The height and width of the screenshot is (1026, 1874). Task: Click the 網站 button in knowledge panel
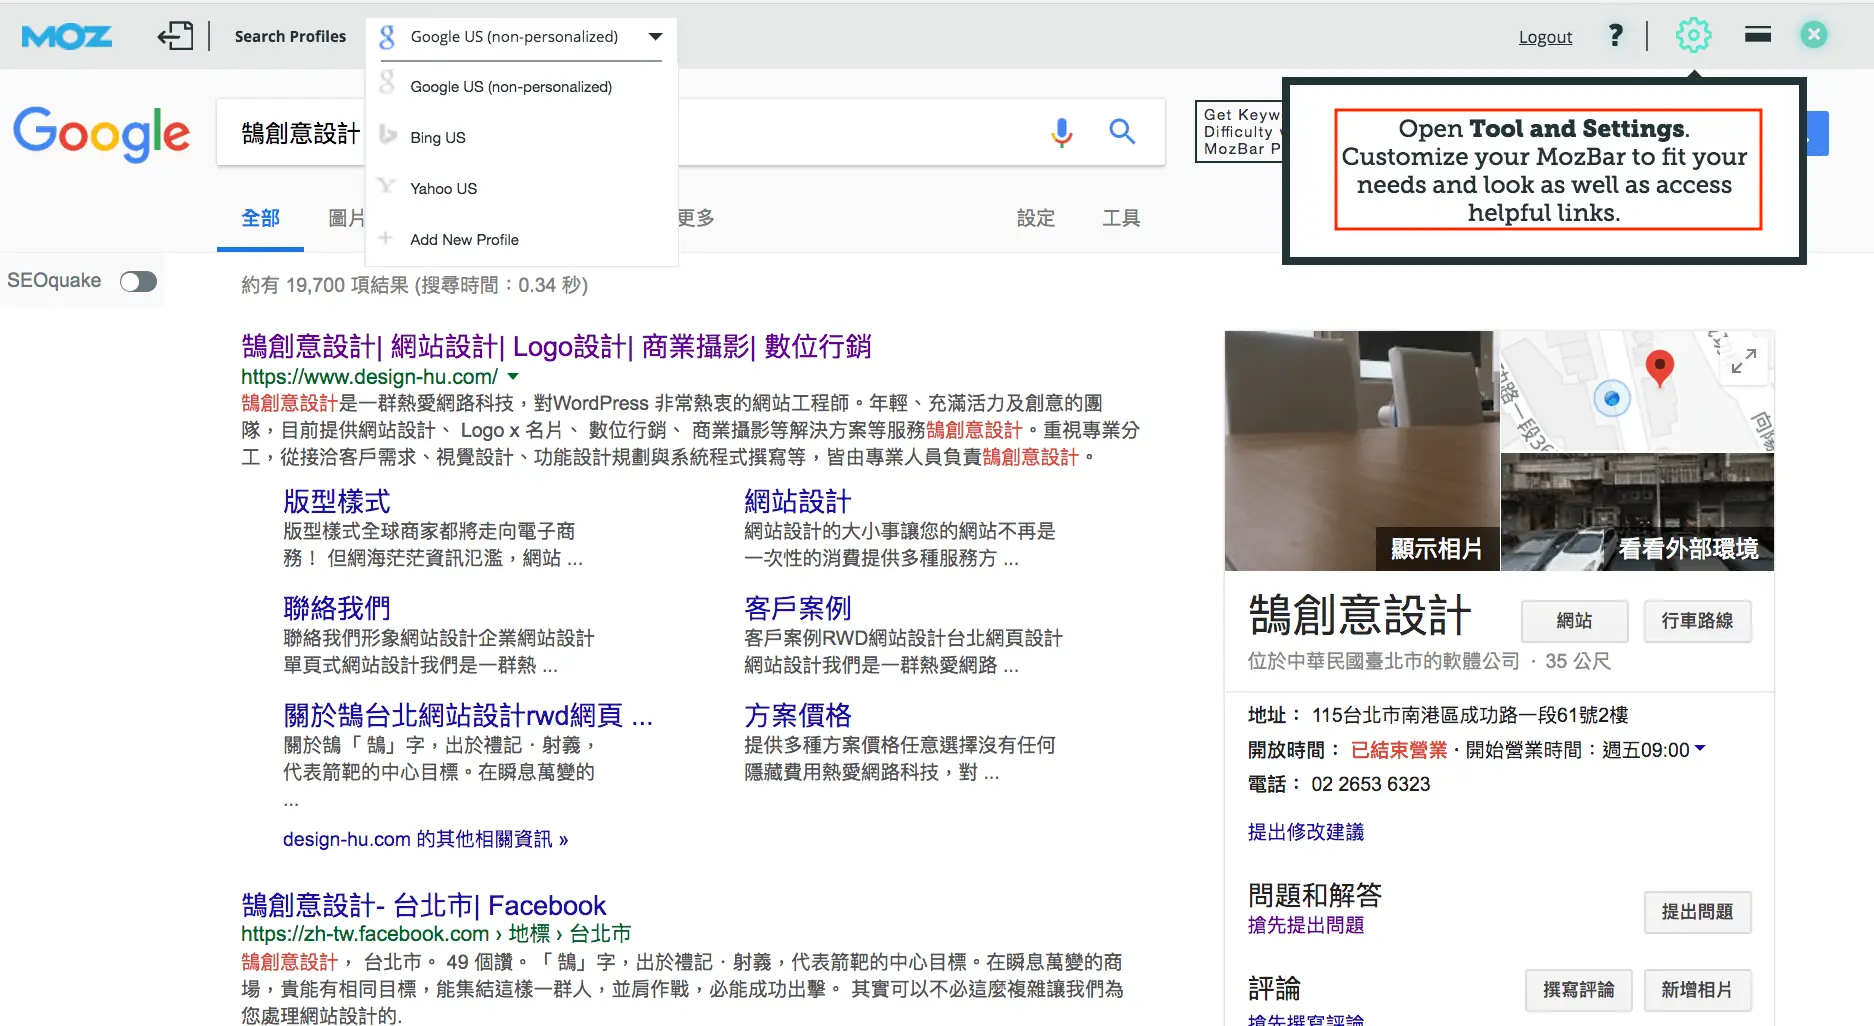point(1574,621)
